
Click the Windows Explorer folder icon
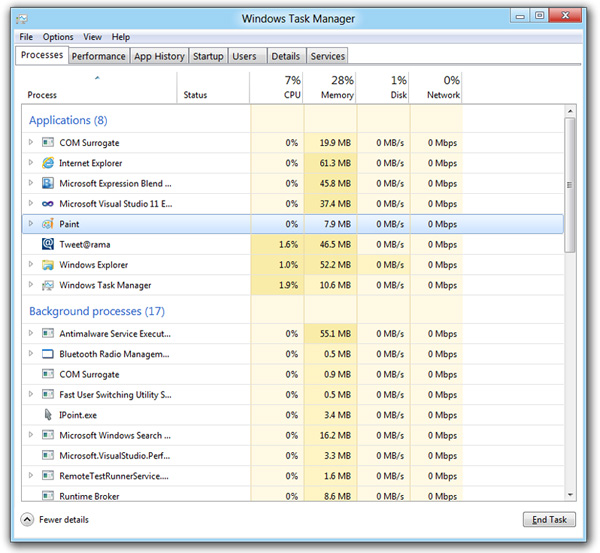pos(47,265)
